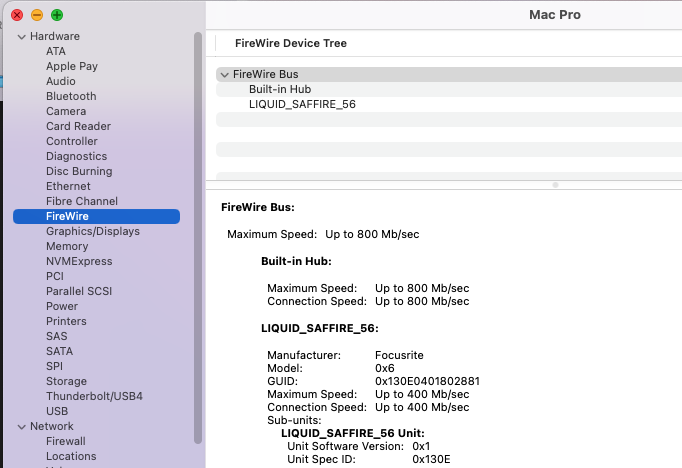The height and width of the screenshot is (468, 682).
Task: Open the Controller category
Action: pos(72,141)
